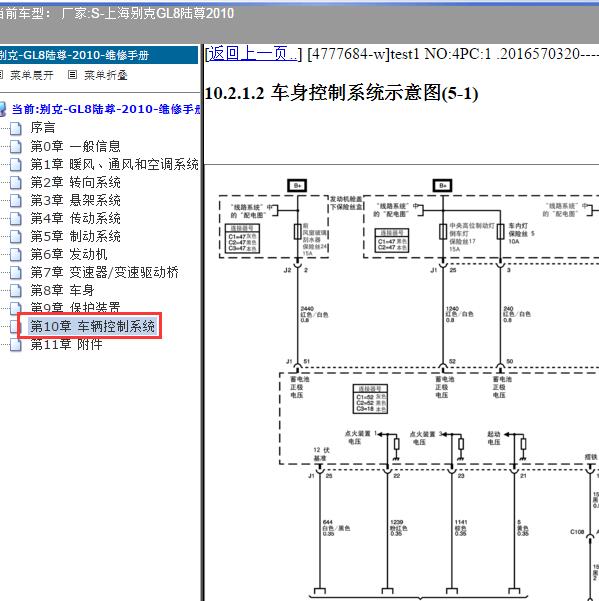Click the page icon beside 第1章

point(16,164)
